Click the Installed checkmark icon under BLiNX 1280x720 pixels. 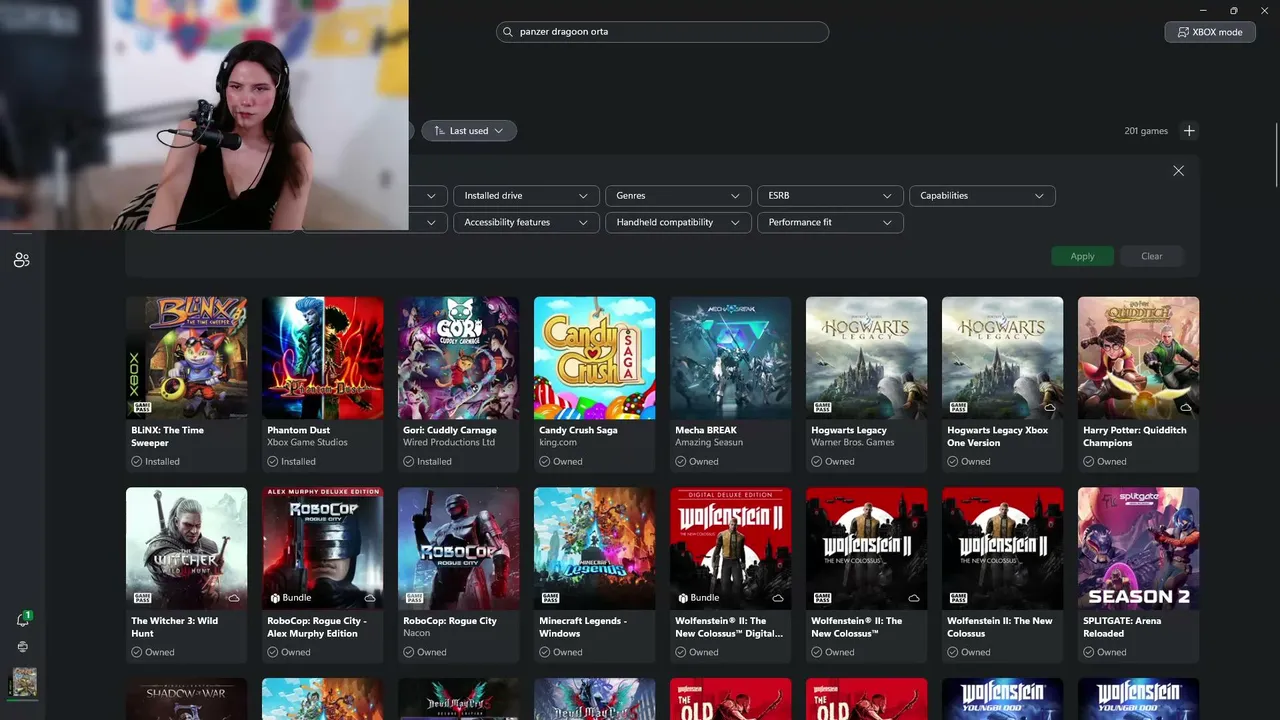coord(137,462)
